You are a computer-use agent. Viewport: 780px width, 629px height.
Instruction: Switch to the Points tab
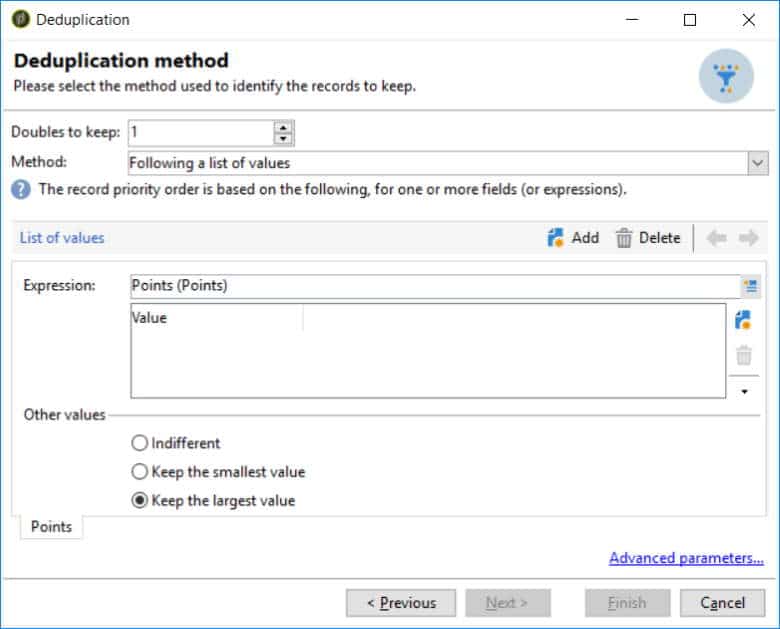pyautogui.click(x=51, y=526)
